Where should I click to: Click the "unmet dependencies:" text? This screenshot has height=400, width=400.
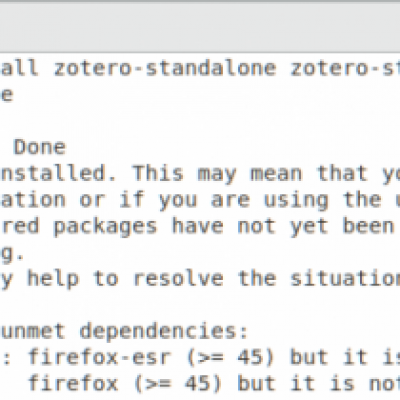(124, 331)
